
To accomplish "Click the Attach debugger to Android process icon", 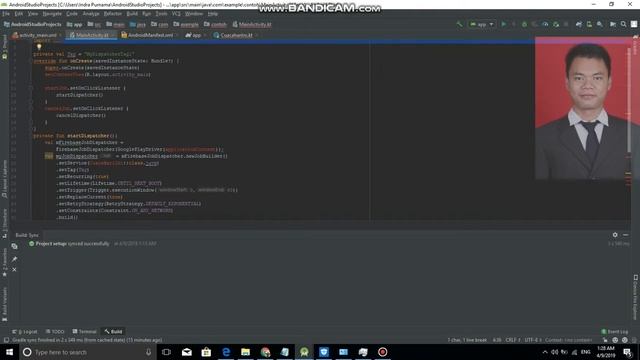I will 556,24.
